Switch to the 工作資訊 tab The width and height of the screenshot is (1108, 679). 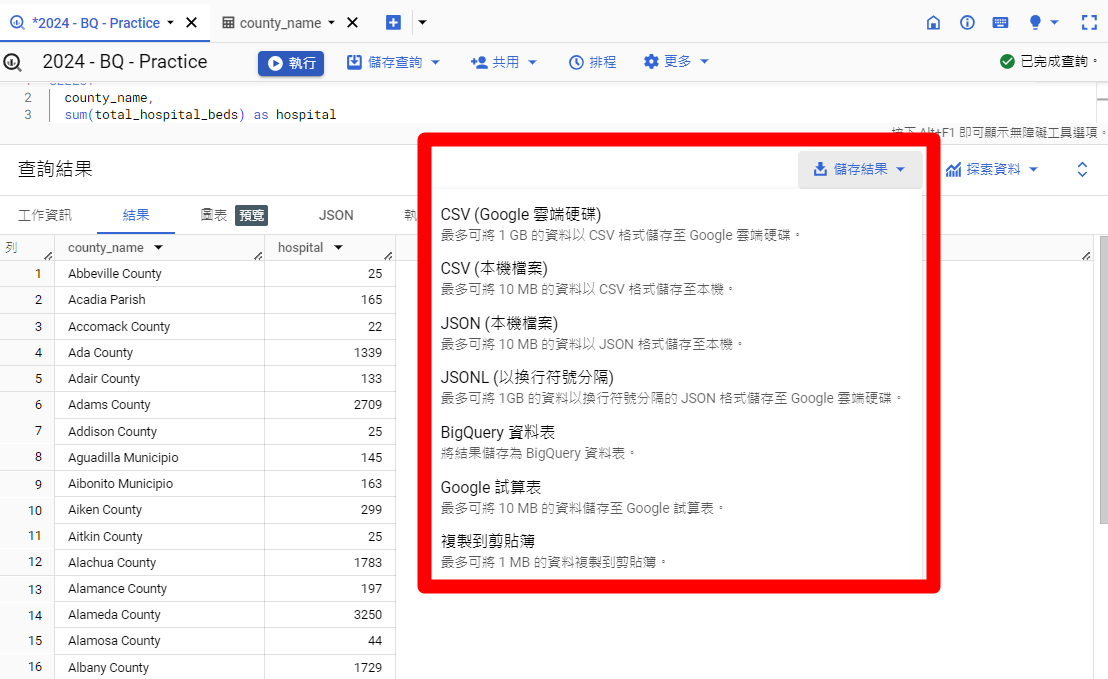coord(45,215)
